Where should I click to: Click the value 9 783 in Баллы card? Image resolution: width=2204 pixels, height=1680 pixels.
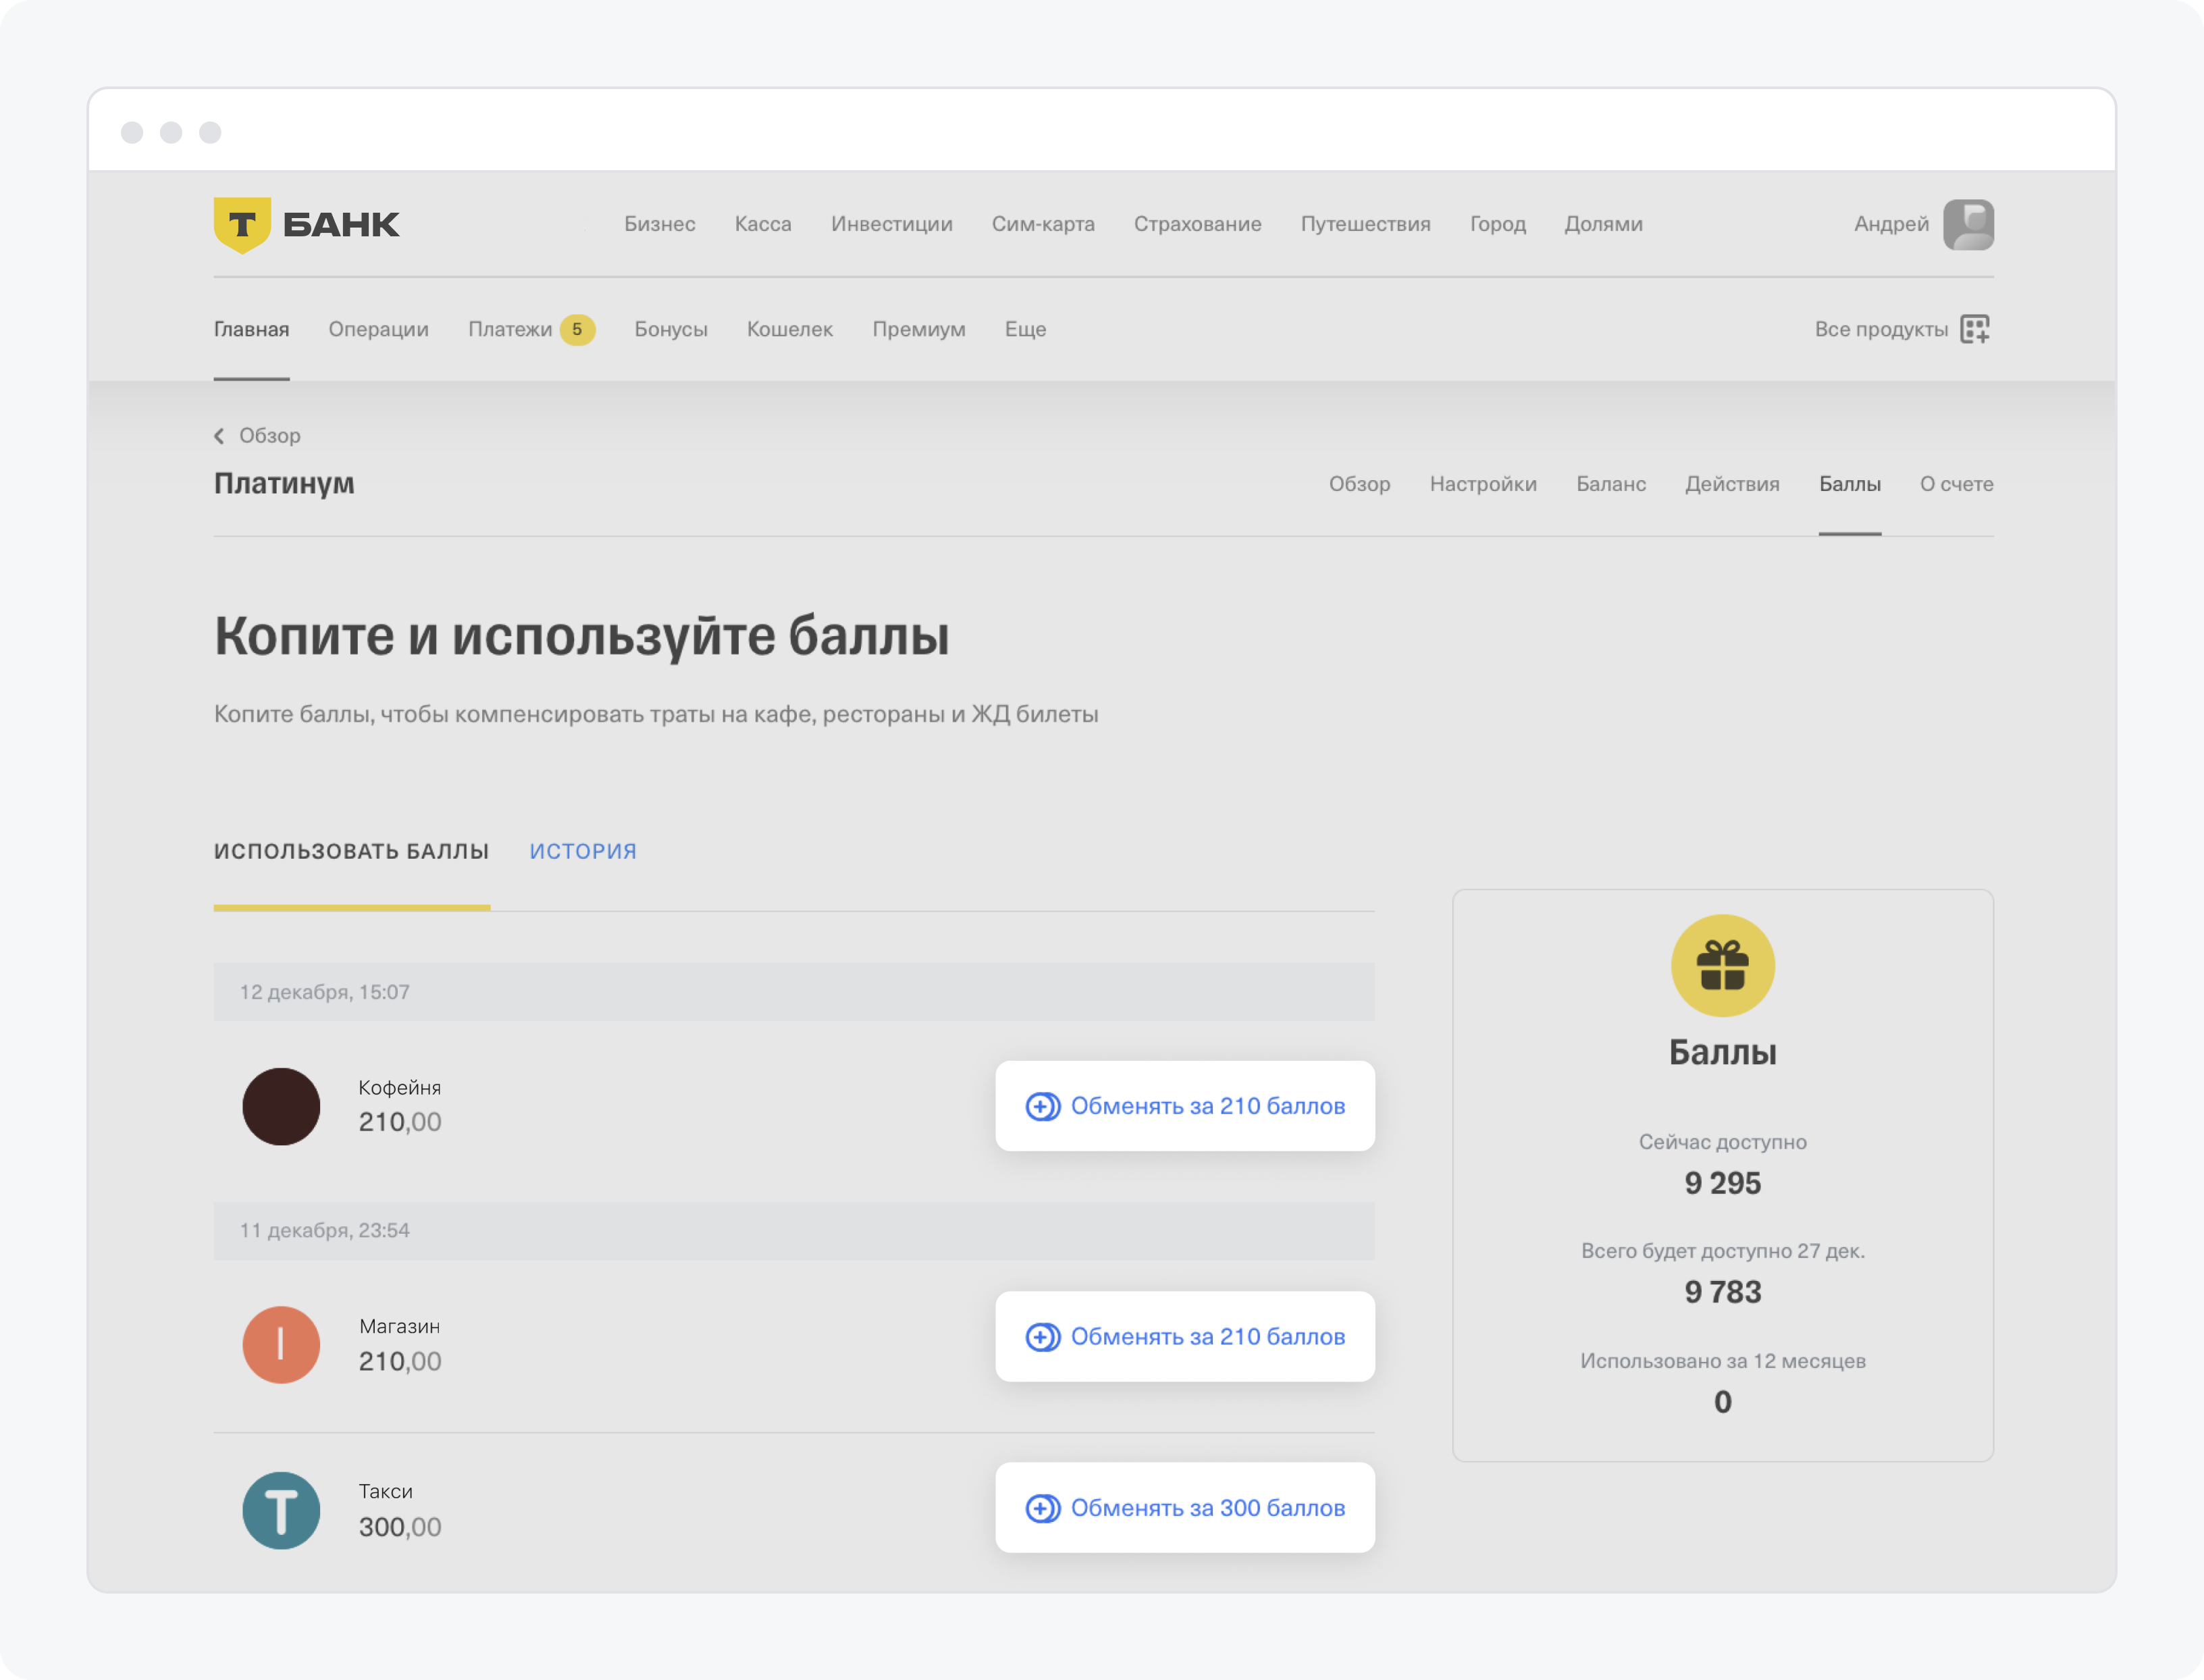(x=1722, y=1293)
